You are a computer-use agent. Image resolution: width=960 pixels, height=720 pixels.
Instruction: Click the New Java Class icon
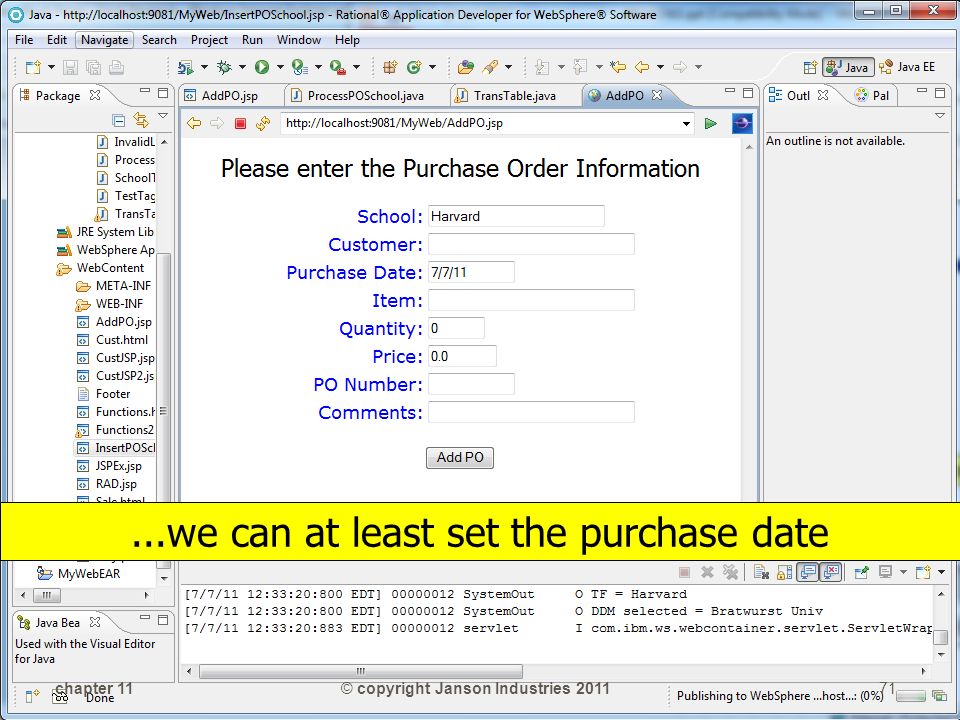click(414, 67)
